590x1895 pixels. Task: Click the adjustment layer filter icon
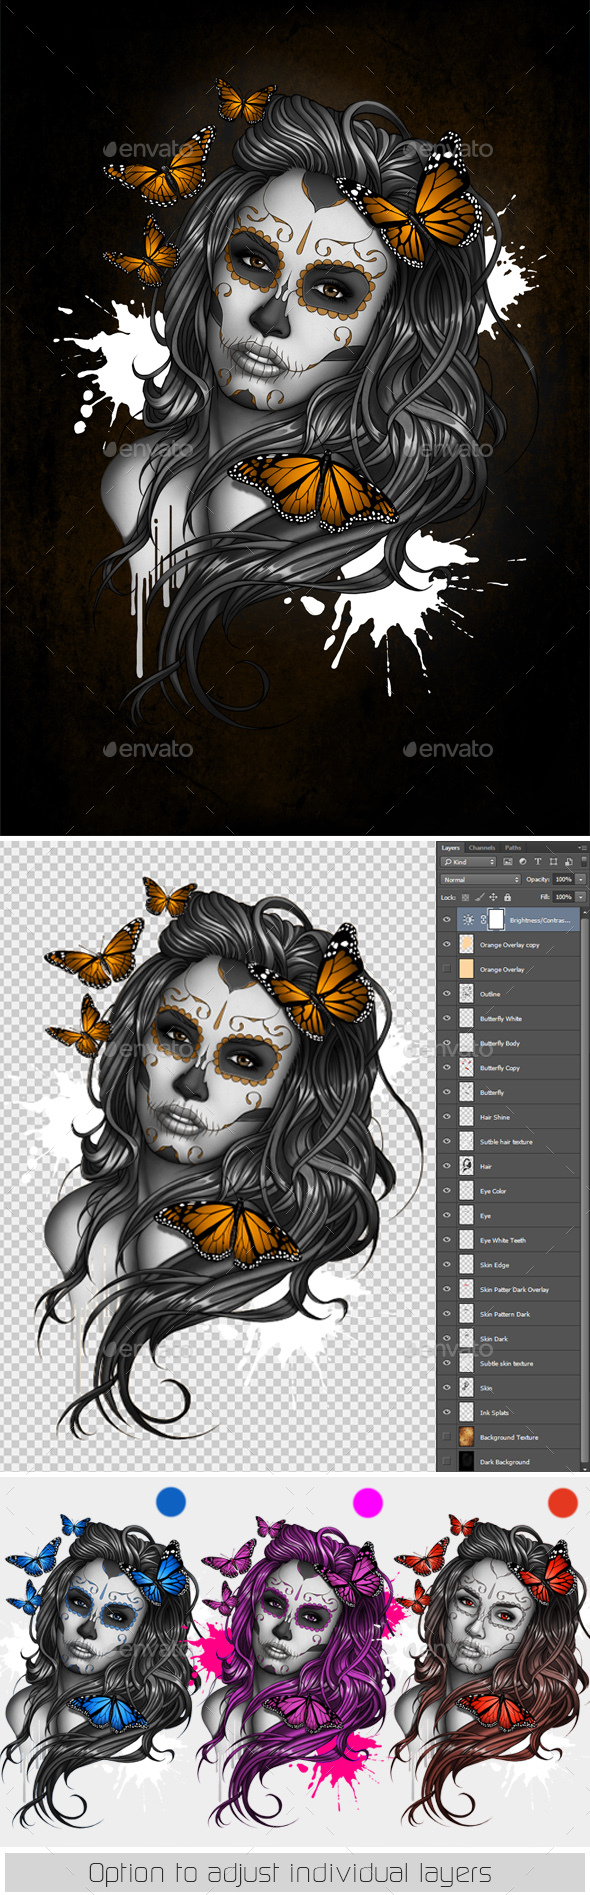(522, 862)
